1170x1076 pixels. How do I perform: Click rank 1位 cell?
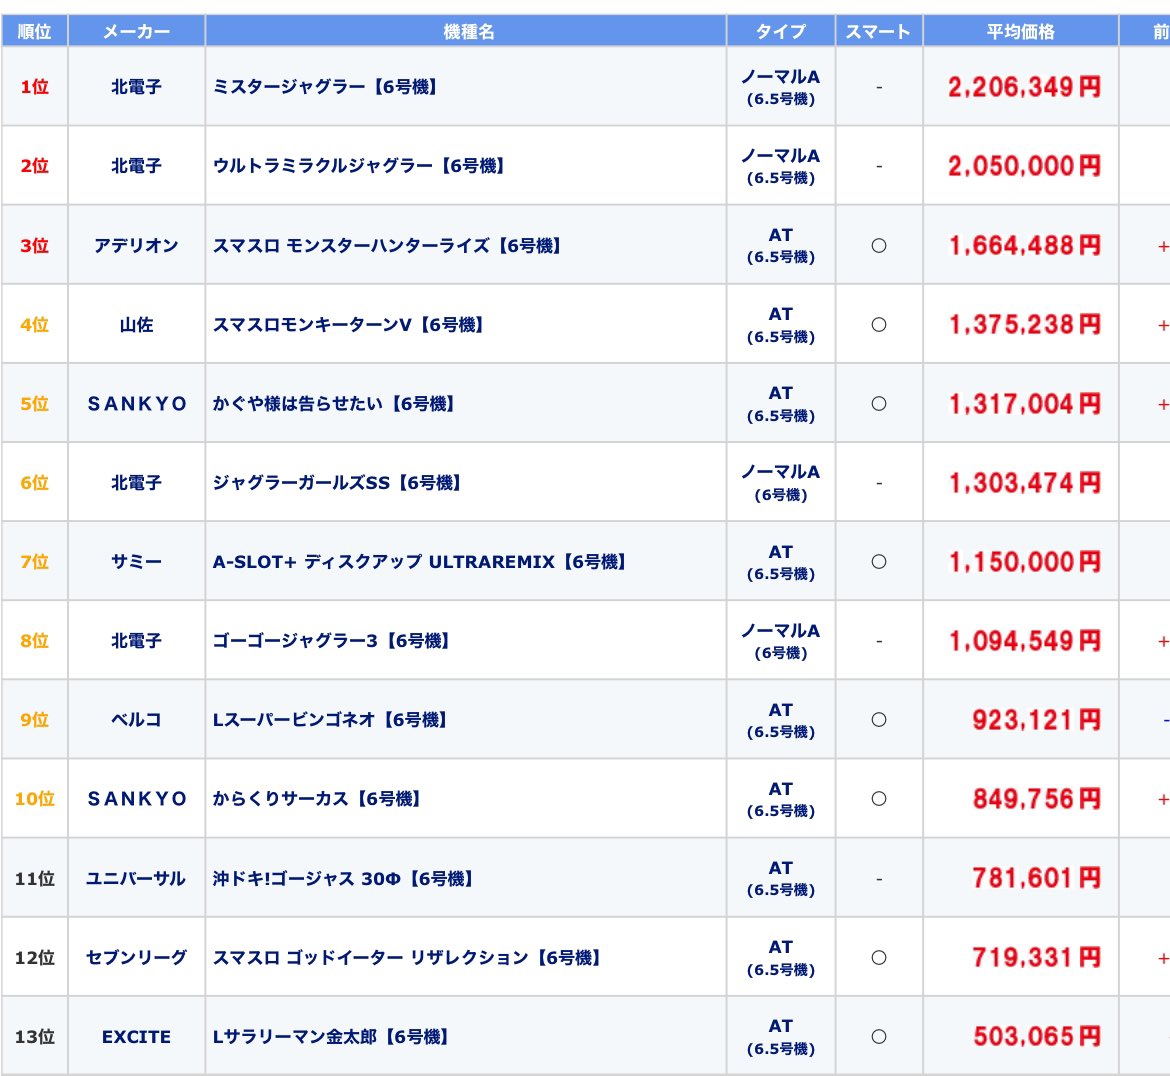34,87
